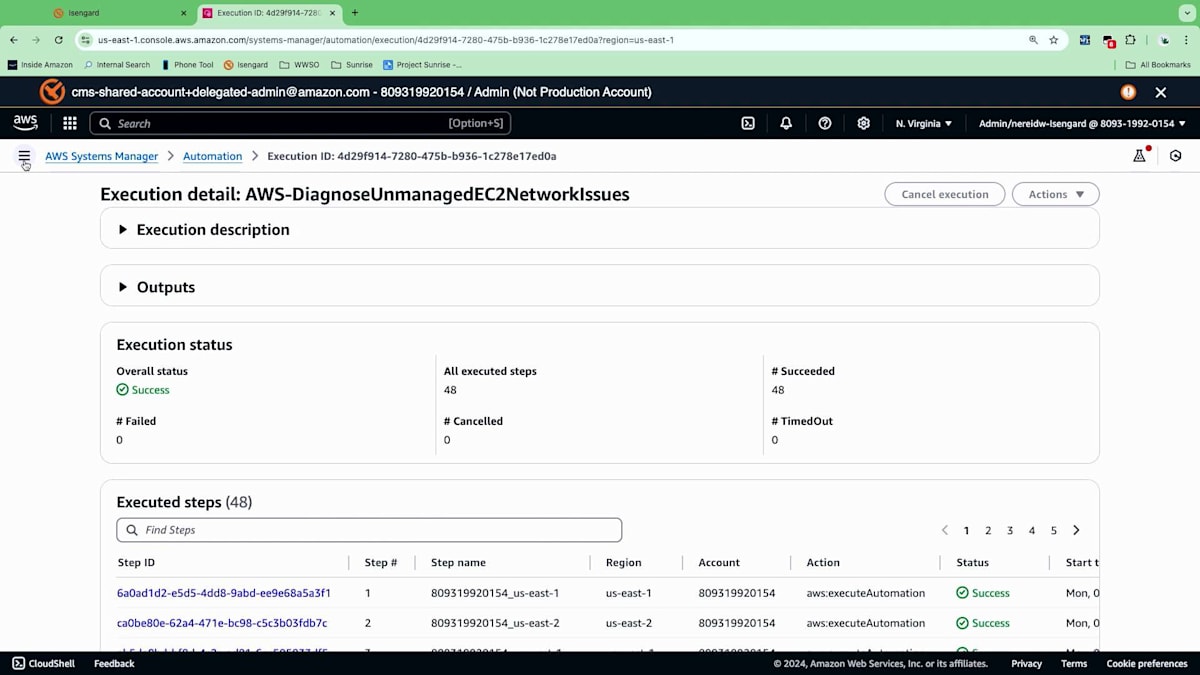Click the Feedback footer link
Screen dimensions: 1200x675
pos(114,663)
